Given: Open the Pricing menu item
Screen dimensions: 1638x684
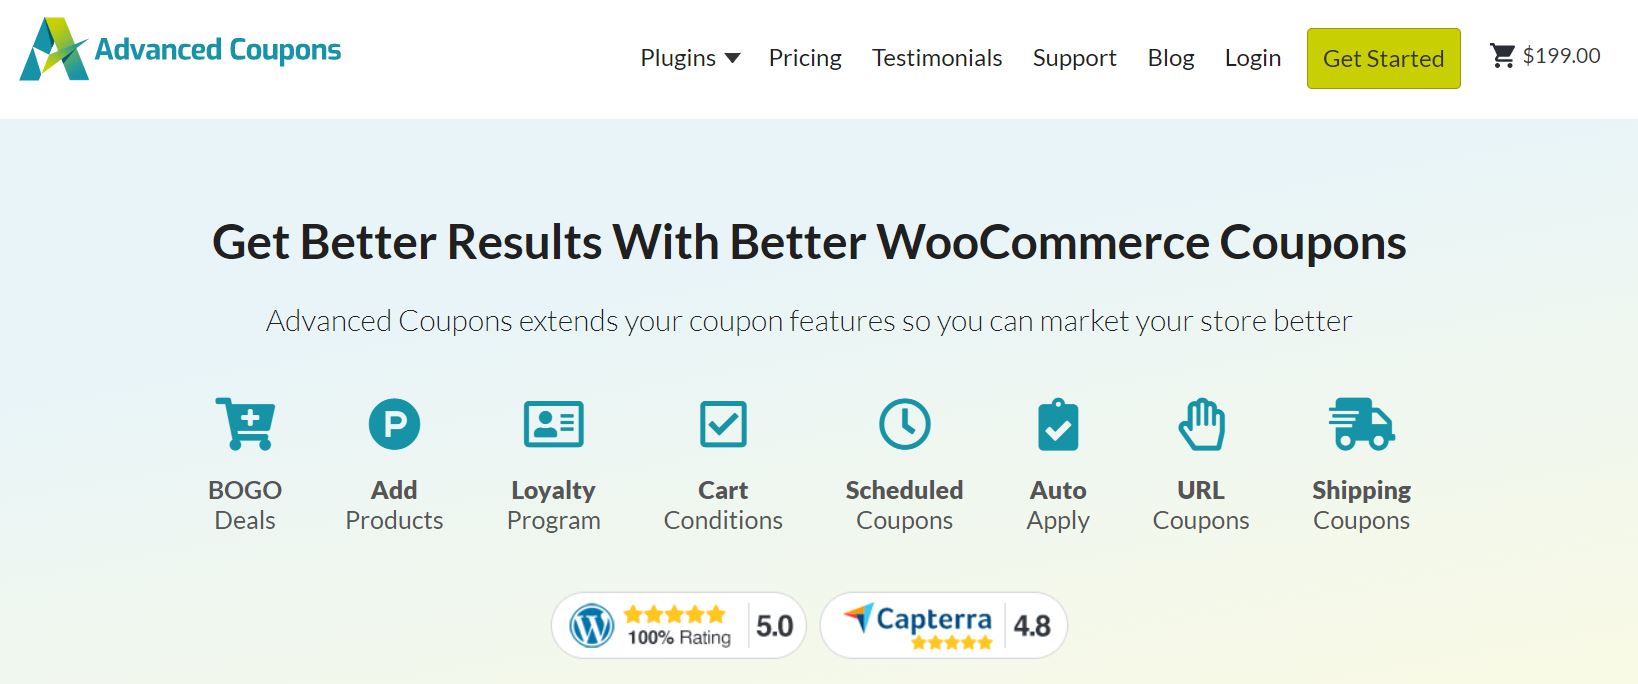Looking at the screenshot, I should point(805,58).
